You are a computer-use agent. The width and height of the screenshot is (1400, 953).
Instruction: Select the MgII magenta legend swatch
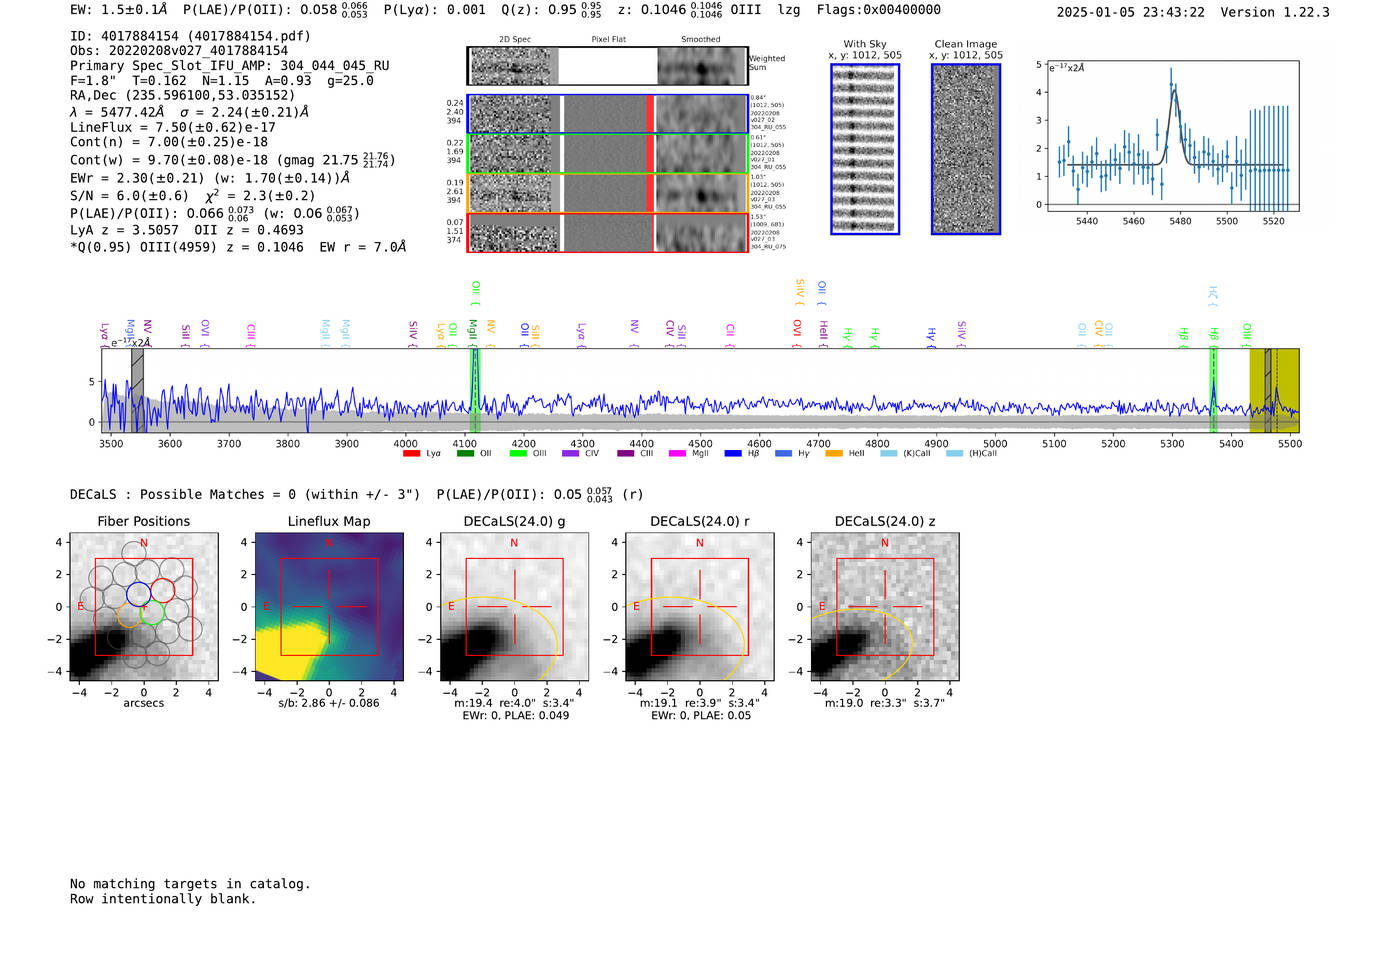point(677,454)
